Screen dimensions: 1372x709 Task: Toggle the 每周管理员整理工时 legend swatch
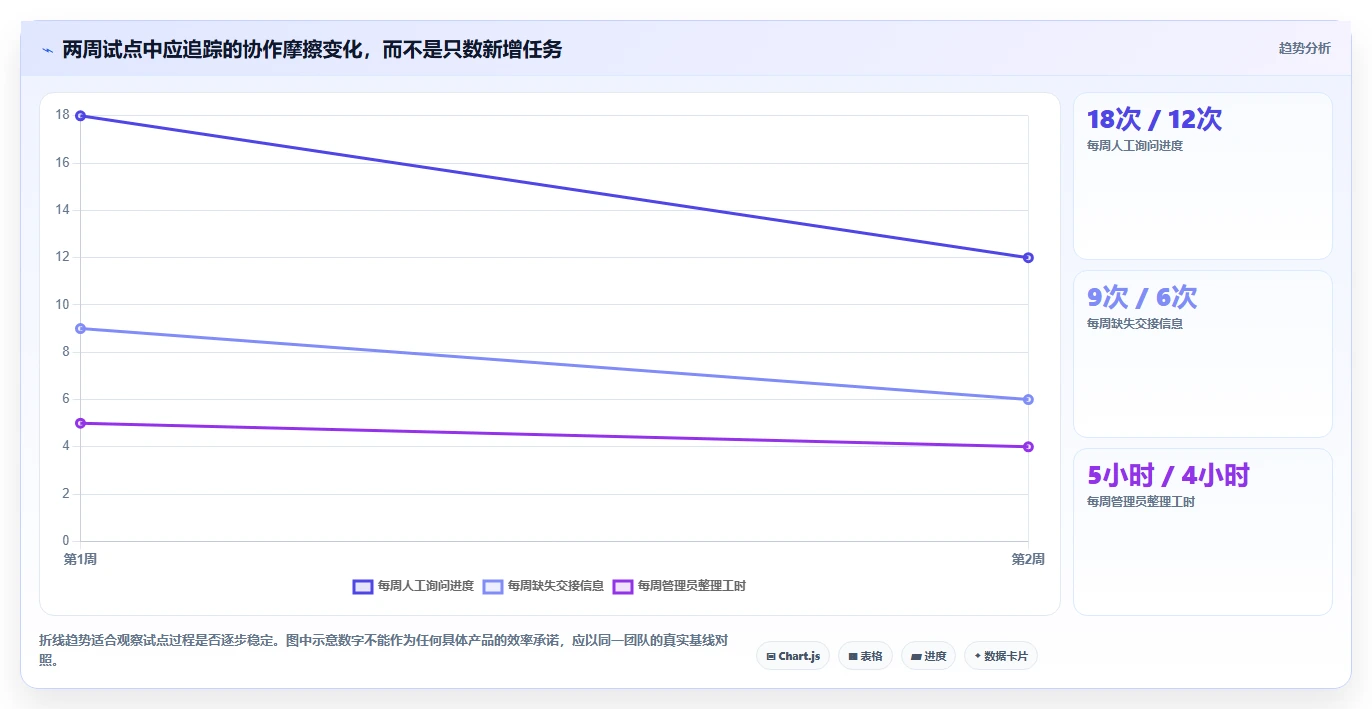(x=623, y=586)
